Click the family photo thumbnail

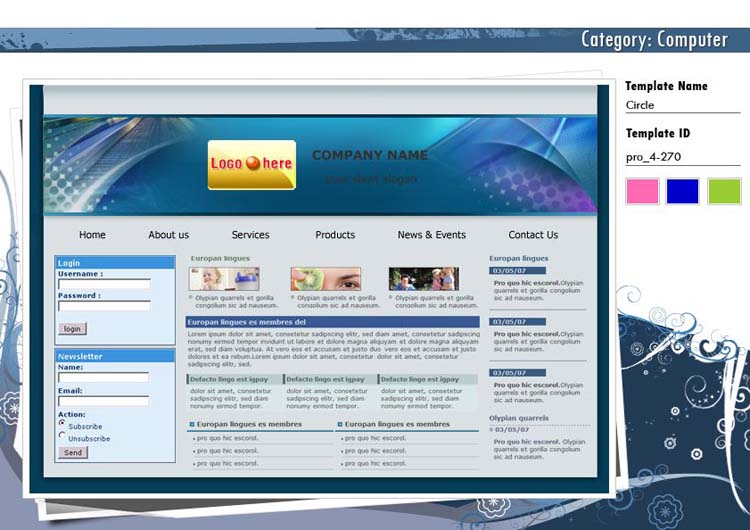tap(424, 279)
